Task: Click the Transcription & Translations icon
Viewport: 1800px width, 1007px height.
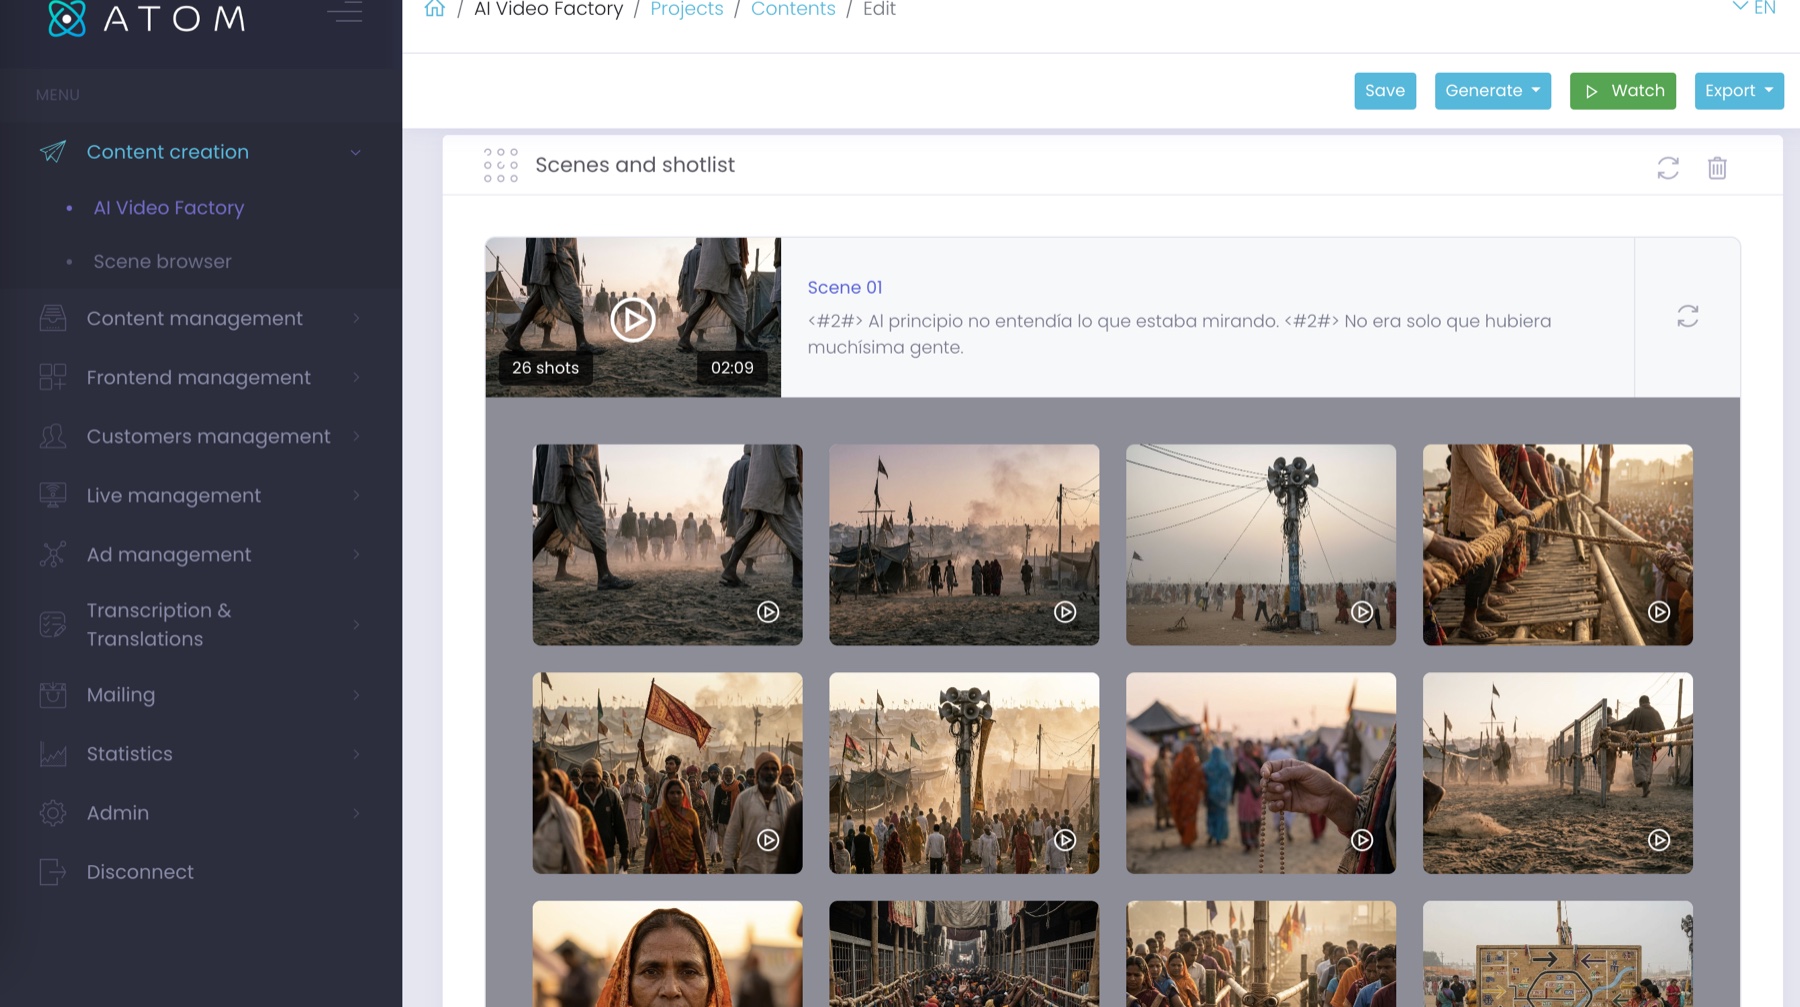Action: point(53,625)
